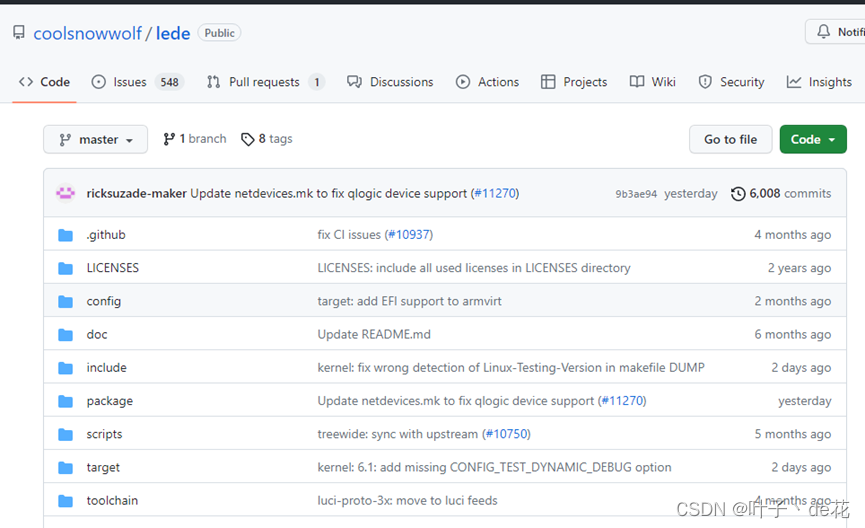Click the Public visibility badge

220,33
